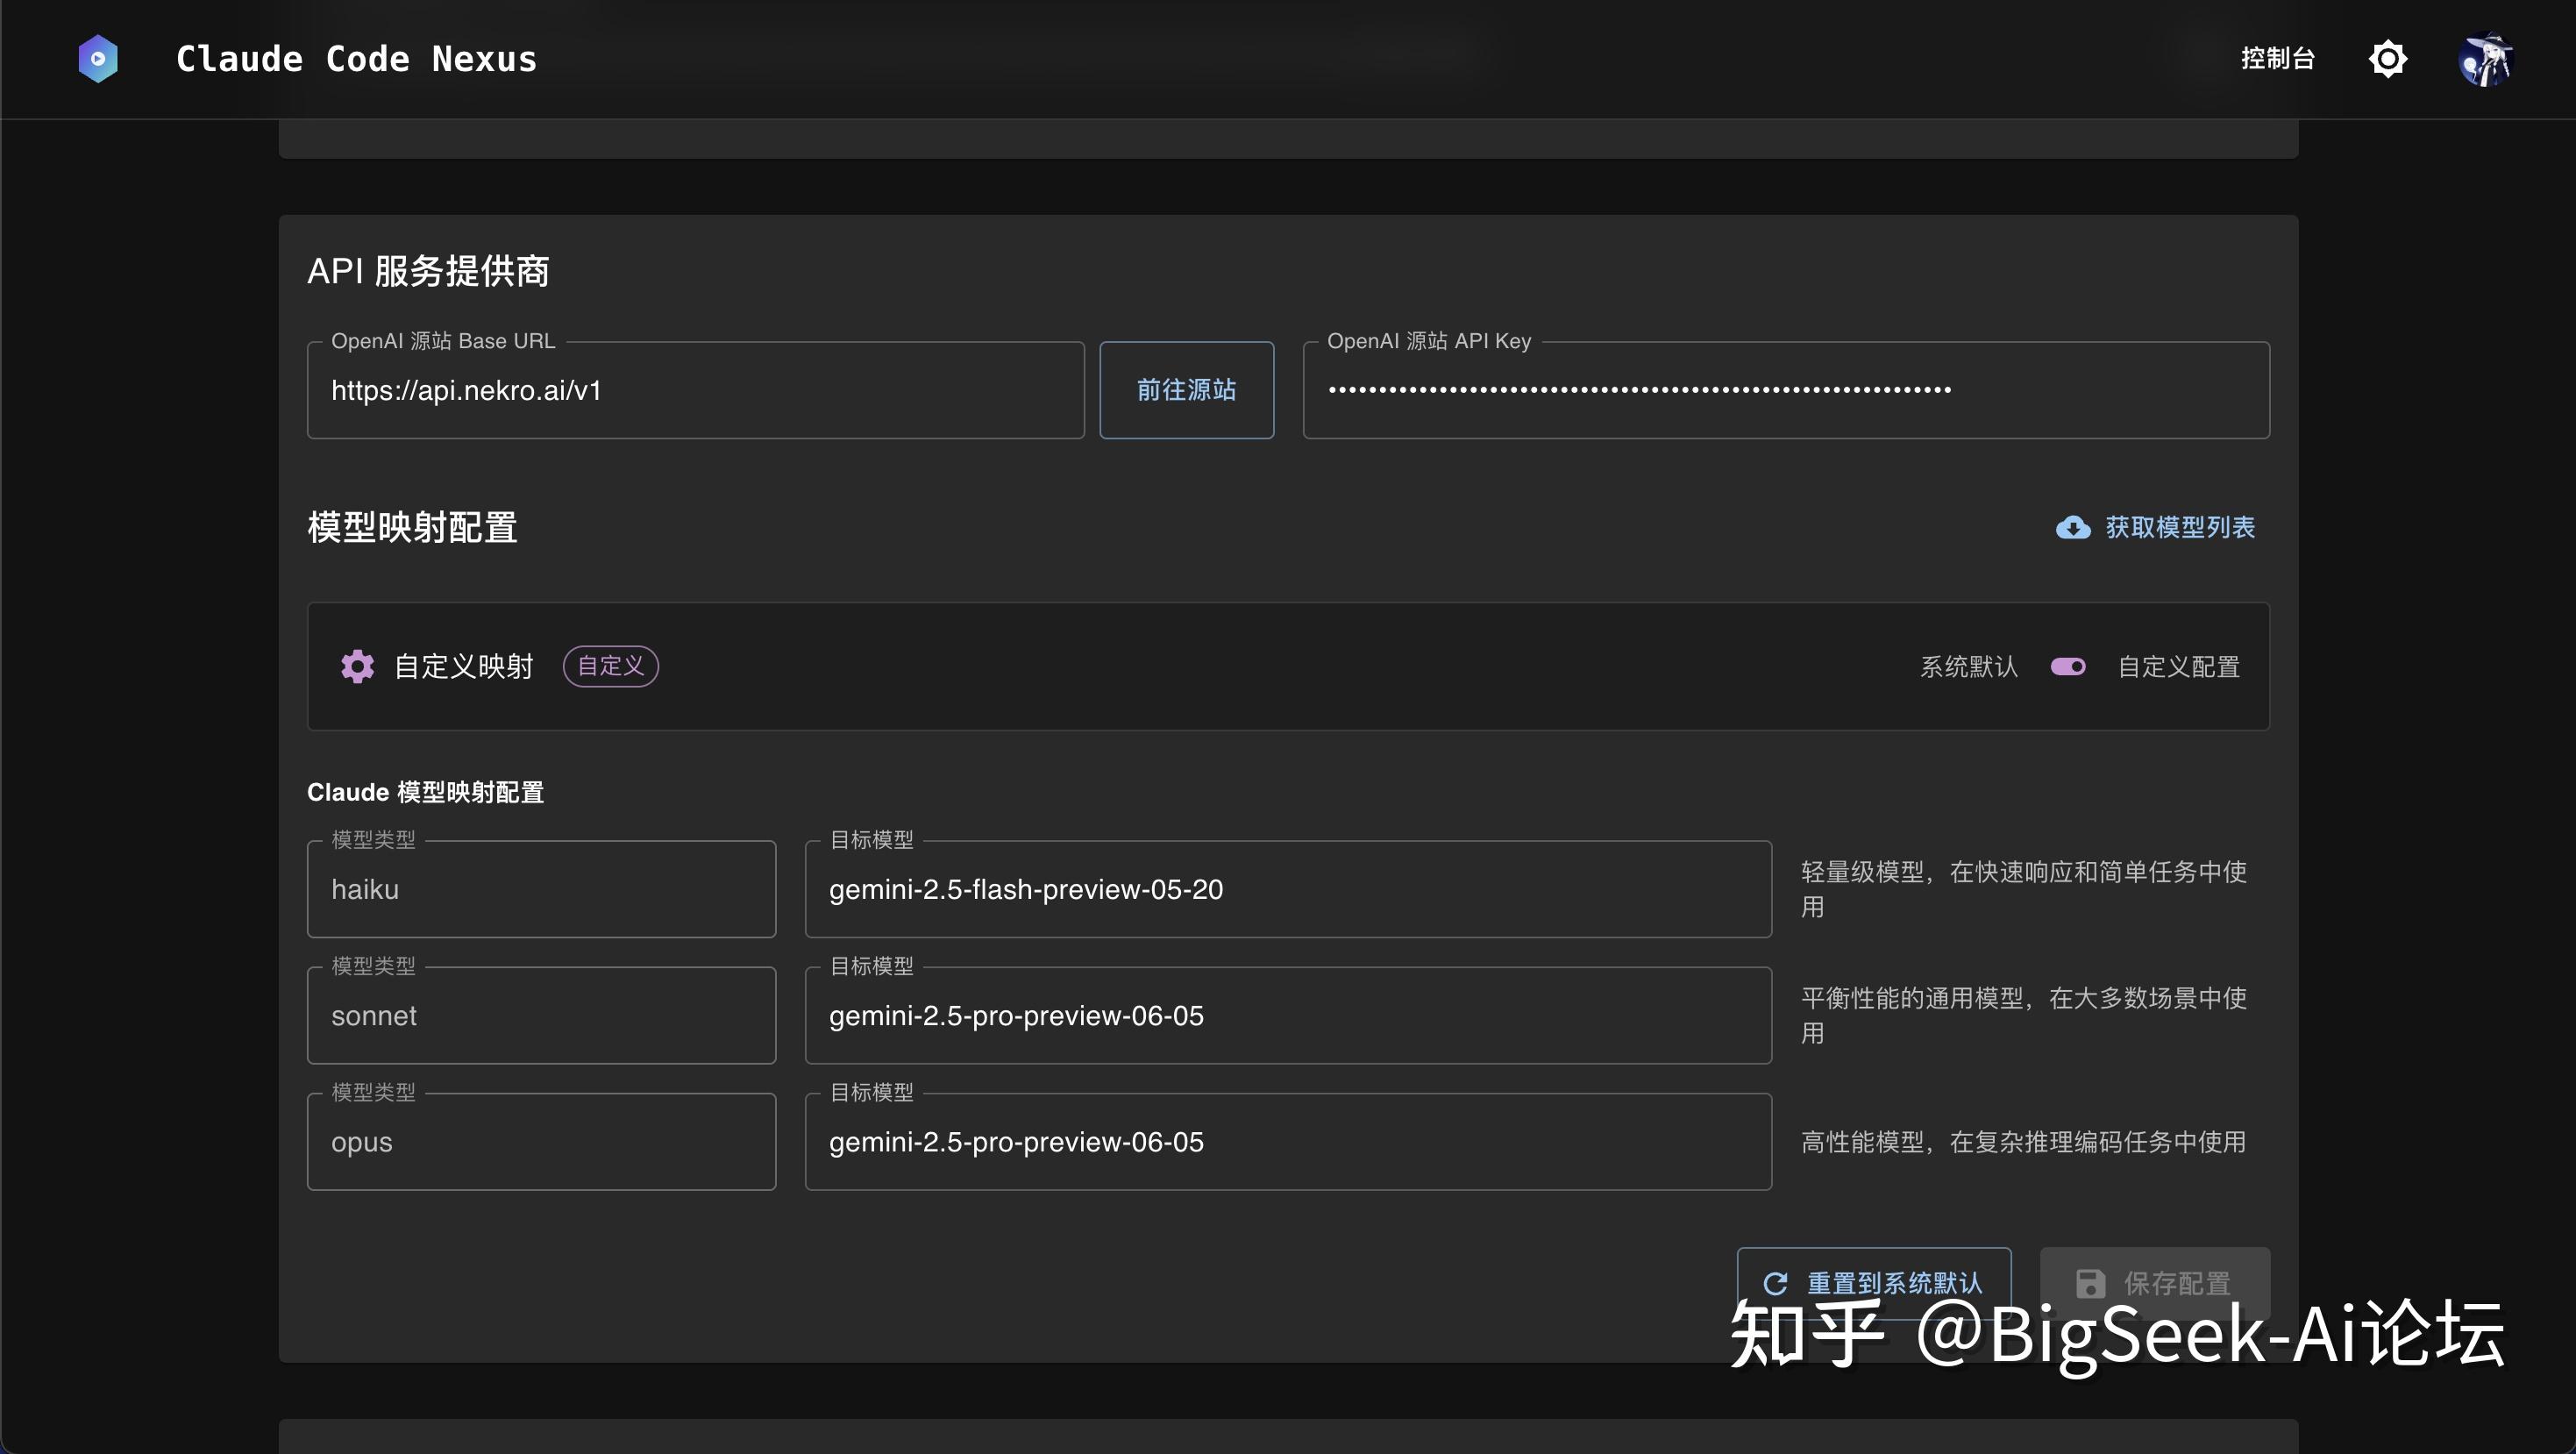Click the opus target model field

pos(1288,1141)
